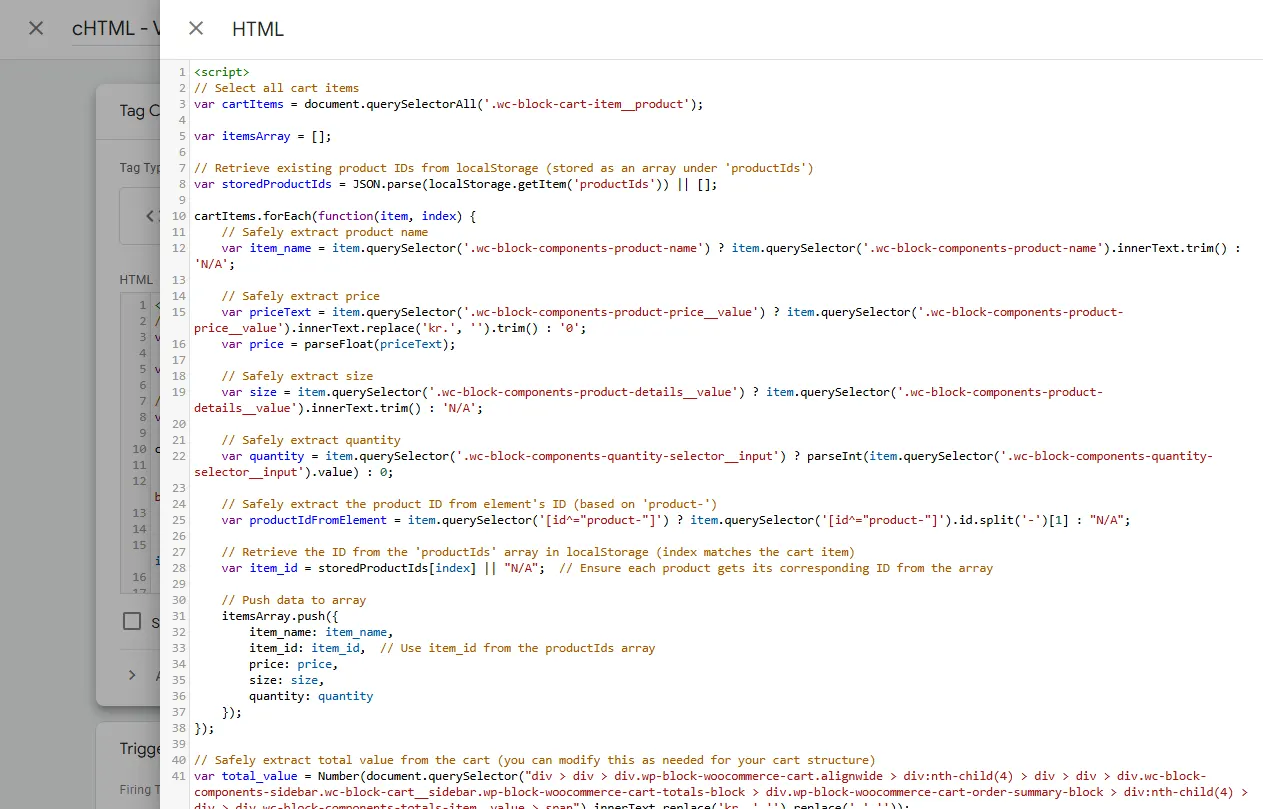The height and width of the screenshot is (809, 1263).
Task: Click the 'cartItems.forEach(function' line
Action: (x=335, y=216)
